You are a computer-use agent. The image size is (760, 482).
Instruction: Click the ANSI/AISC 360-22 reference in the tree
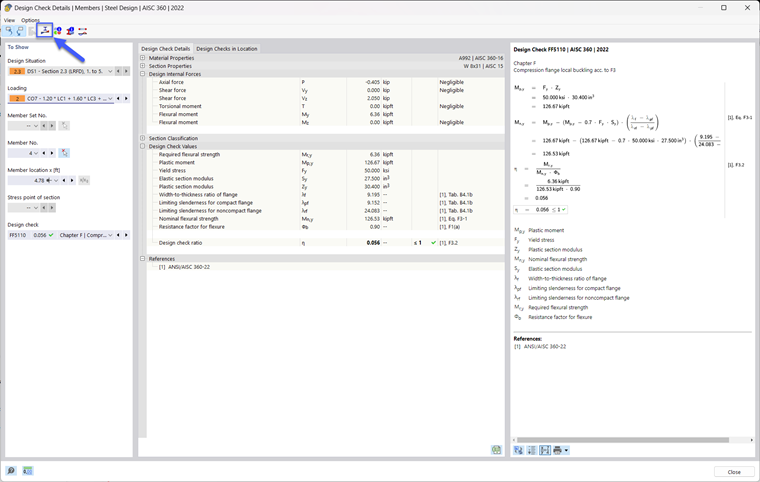pyautogui.click(x=189, y=267)
